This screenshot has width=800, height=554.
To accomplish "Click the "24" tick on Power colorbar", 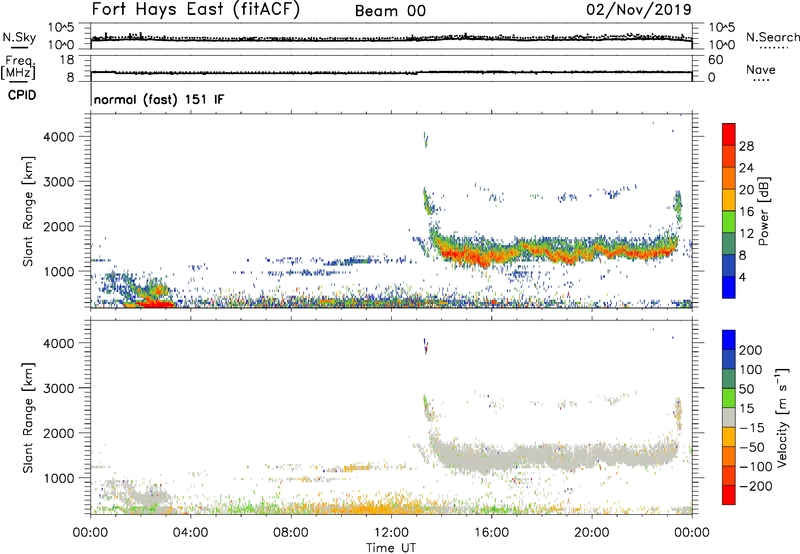I will pos(746,168).
